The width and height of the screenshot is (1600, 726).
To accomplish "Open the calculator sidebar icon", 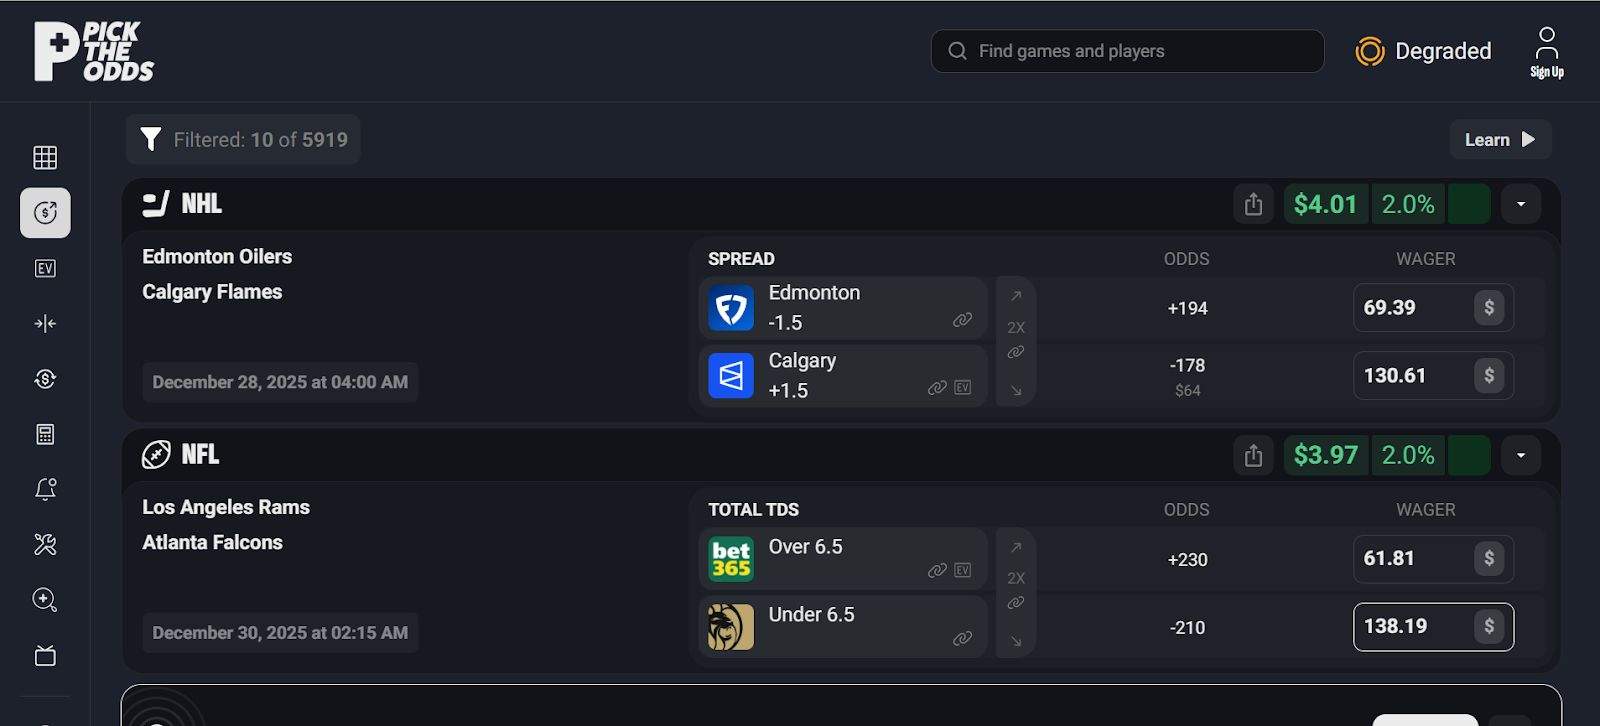I will (x=45, y=434).
